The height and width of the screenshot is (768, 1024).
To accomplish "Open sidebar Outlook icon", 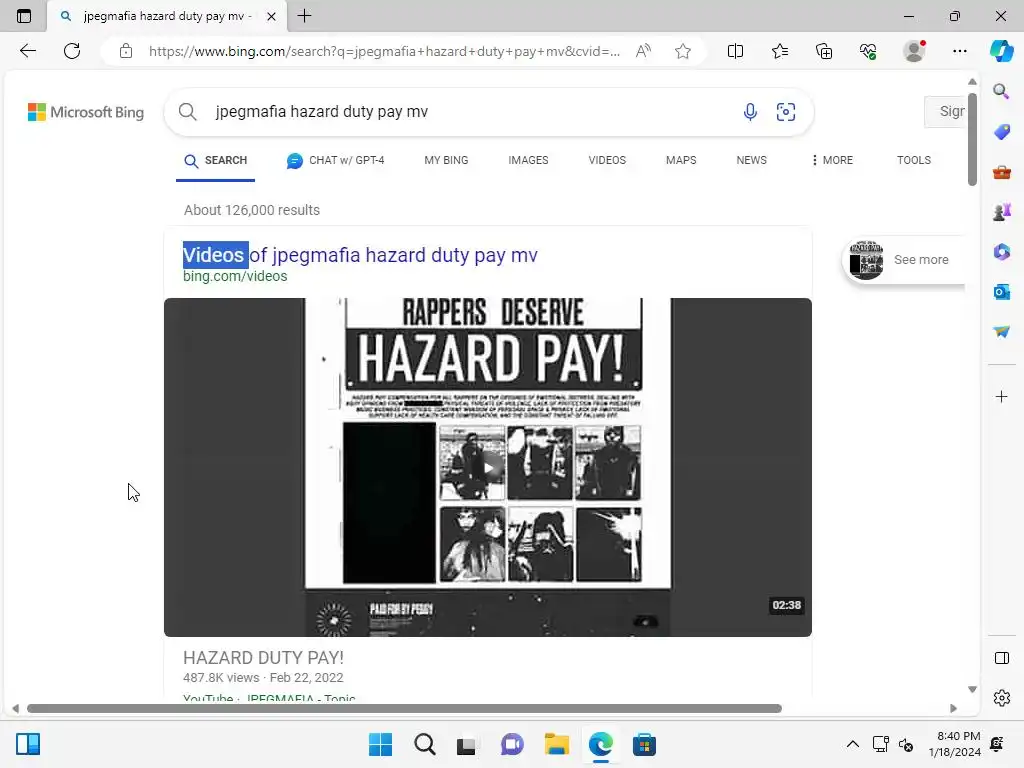I will pyautogui.click(x=1001, y=292).
